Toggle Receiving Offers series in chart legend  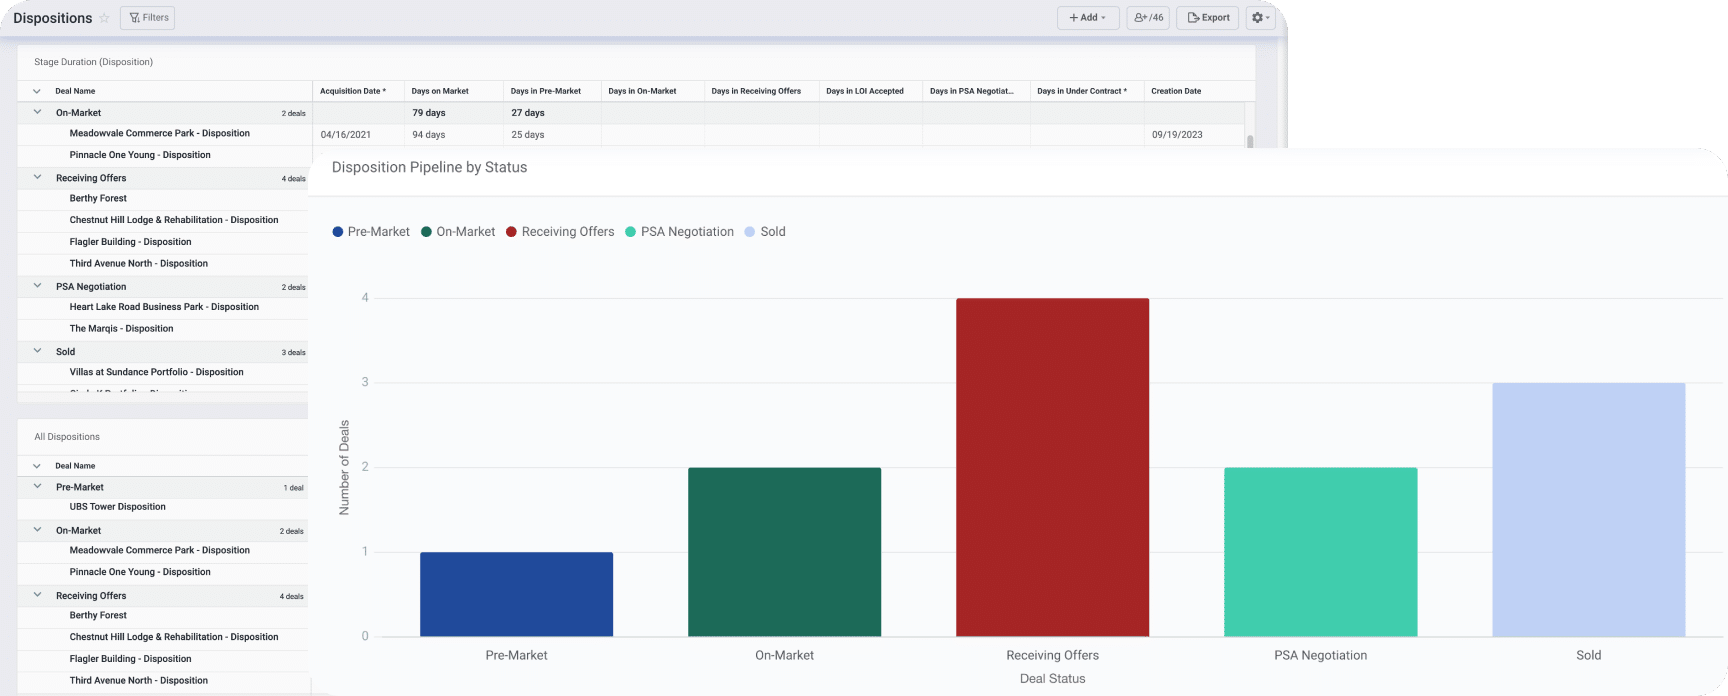(560, 232)
